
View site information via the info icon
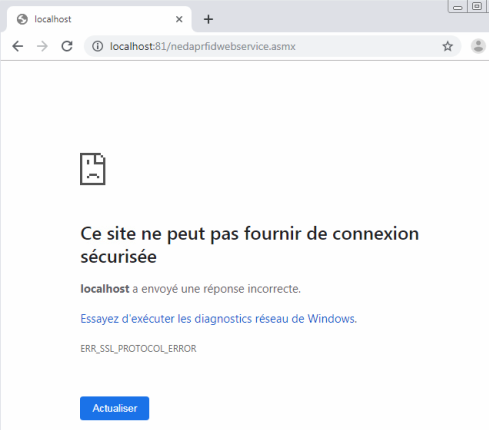click(x=97, y=46)
